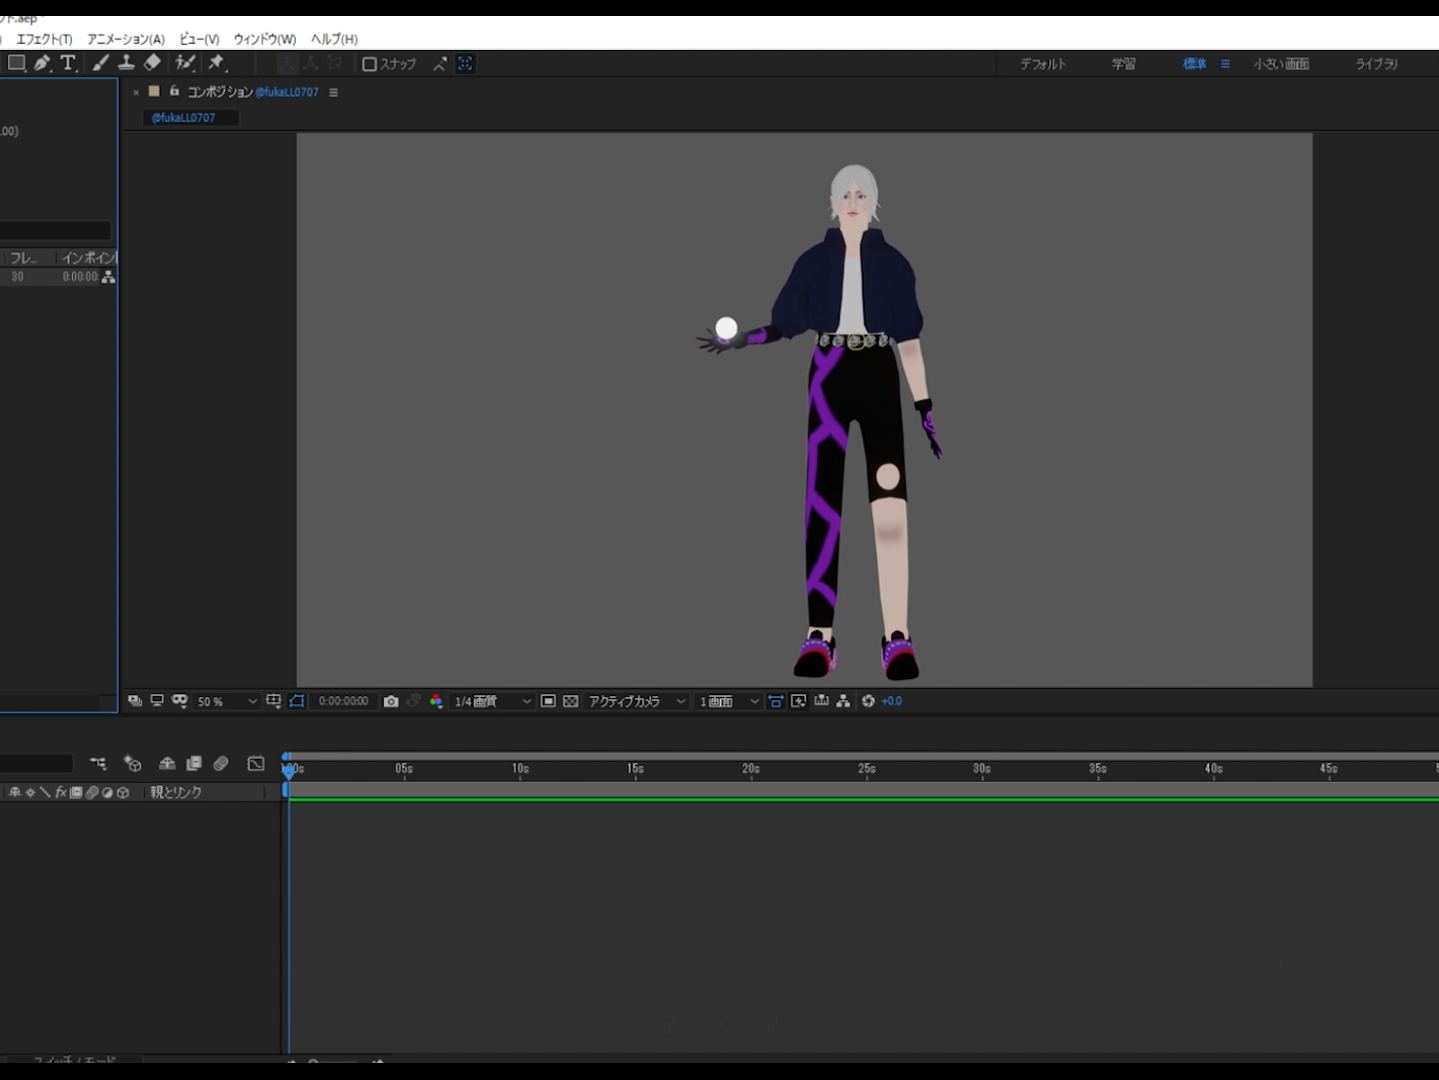The image size is (1439, 1080).
Task: Take a snapshot with the camera icon
Action: tap(391, 701)
